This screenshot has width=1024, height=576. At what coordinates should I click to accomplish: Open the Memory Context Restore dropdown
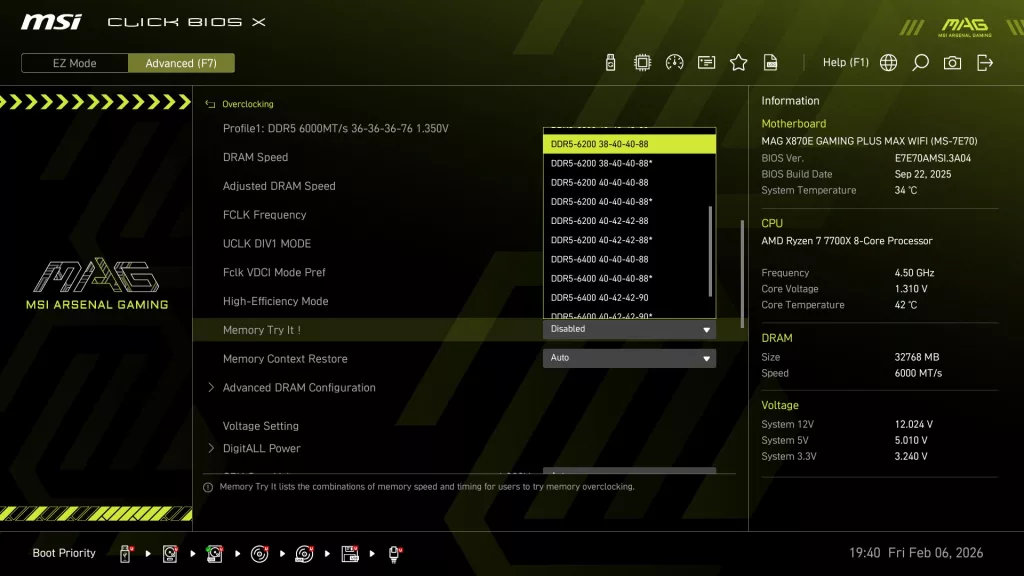point(629,358)
